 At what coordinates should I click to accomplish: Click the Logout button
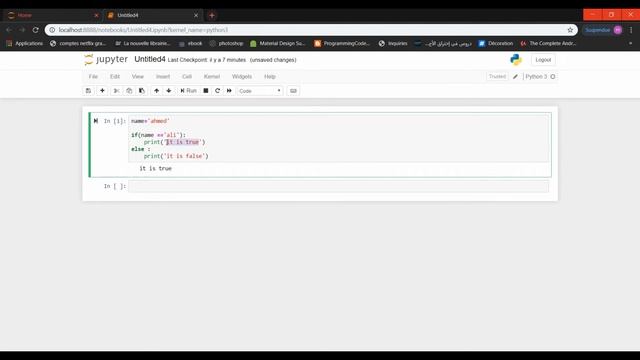[x=543, y=60]
